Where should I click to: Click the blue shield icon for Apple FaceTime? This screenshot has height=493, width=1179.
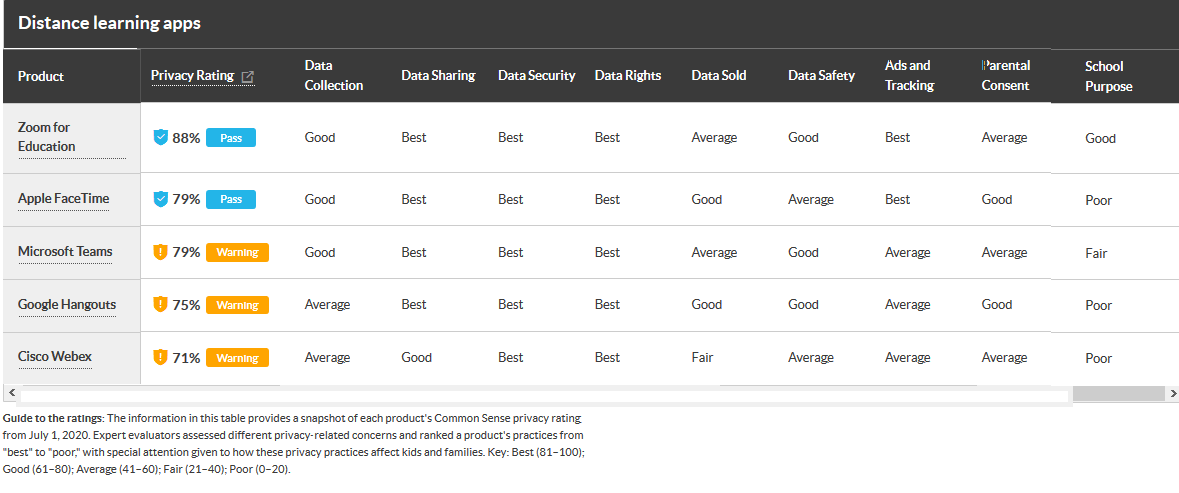point(160,199)
